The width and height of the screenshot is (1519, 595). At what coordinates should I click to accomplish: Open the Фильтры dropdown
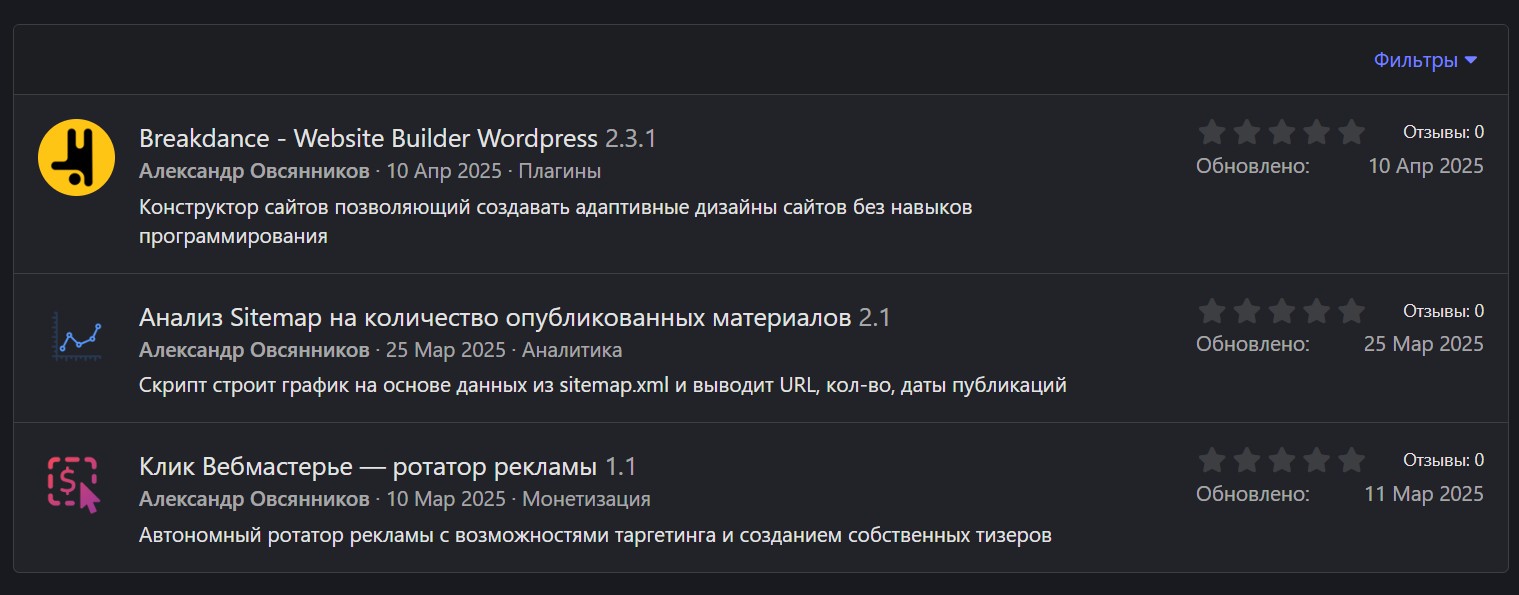(1425, 60)
